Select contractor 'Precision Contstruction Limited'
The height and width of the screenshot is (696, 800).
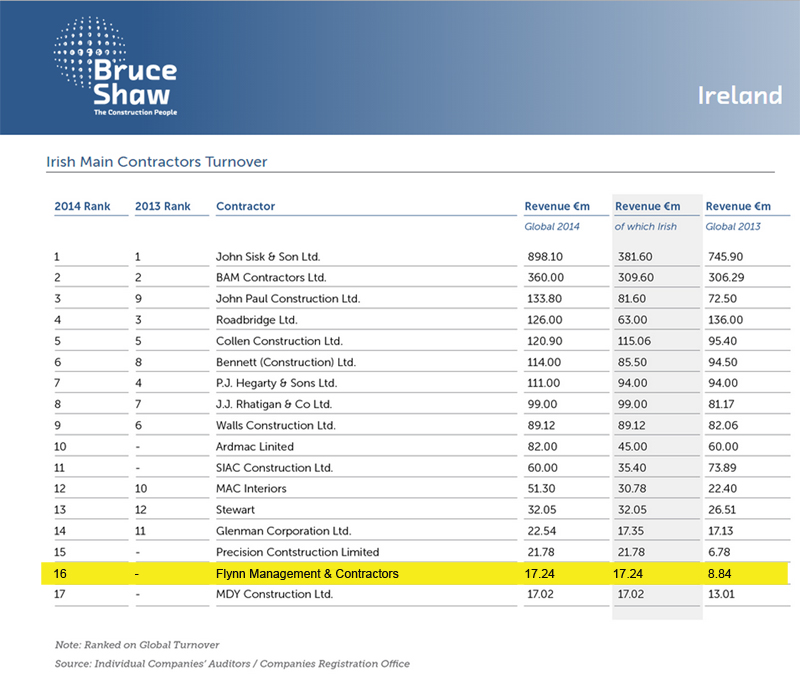297,552
